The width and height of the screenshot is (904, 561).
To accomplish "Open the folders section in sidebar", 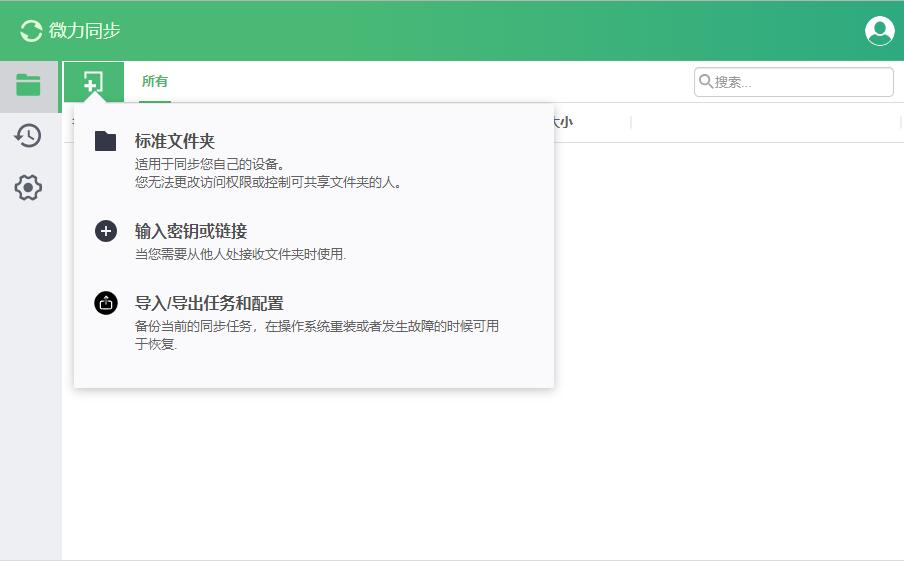I will [x=28, y=85].
